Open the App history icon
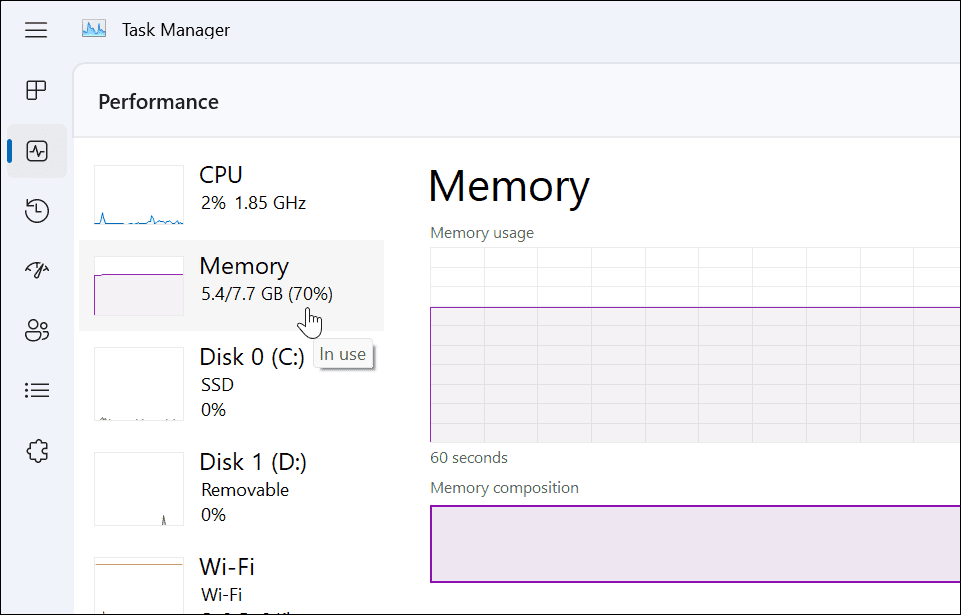This screenshot has width=961, height=615. pyautogui.click(x=37, y=210)
